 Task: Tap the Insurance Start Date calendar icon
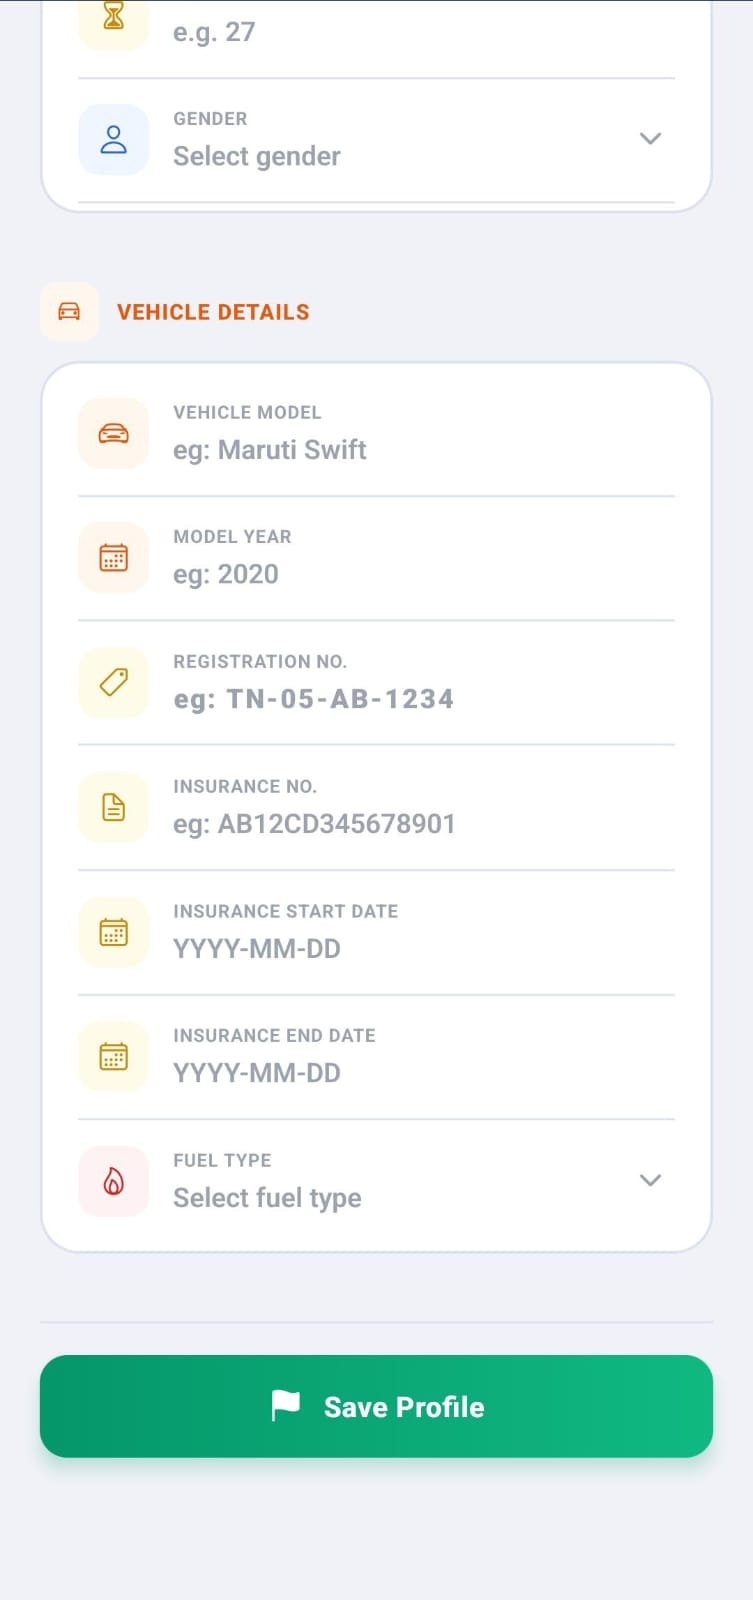tap(114, 932)
